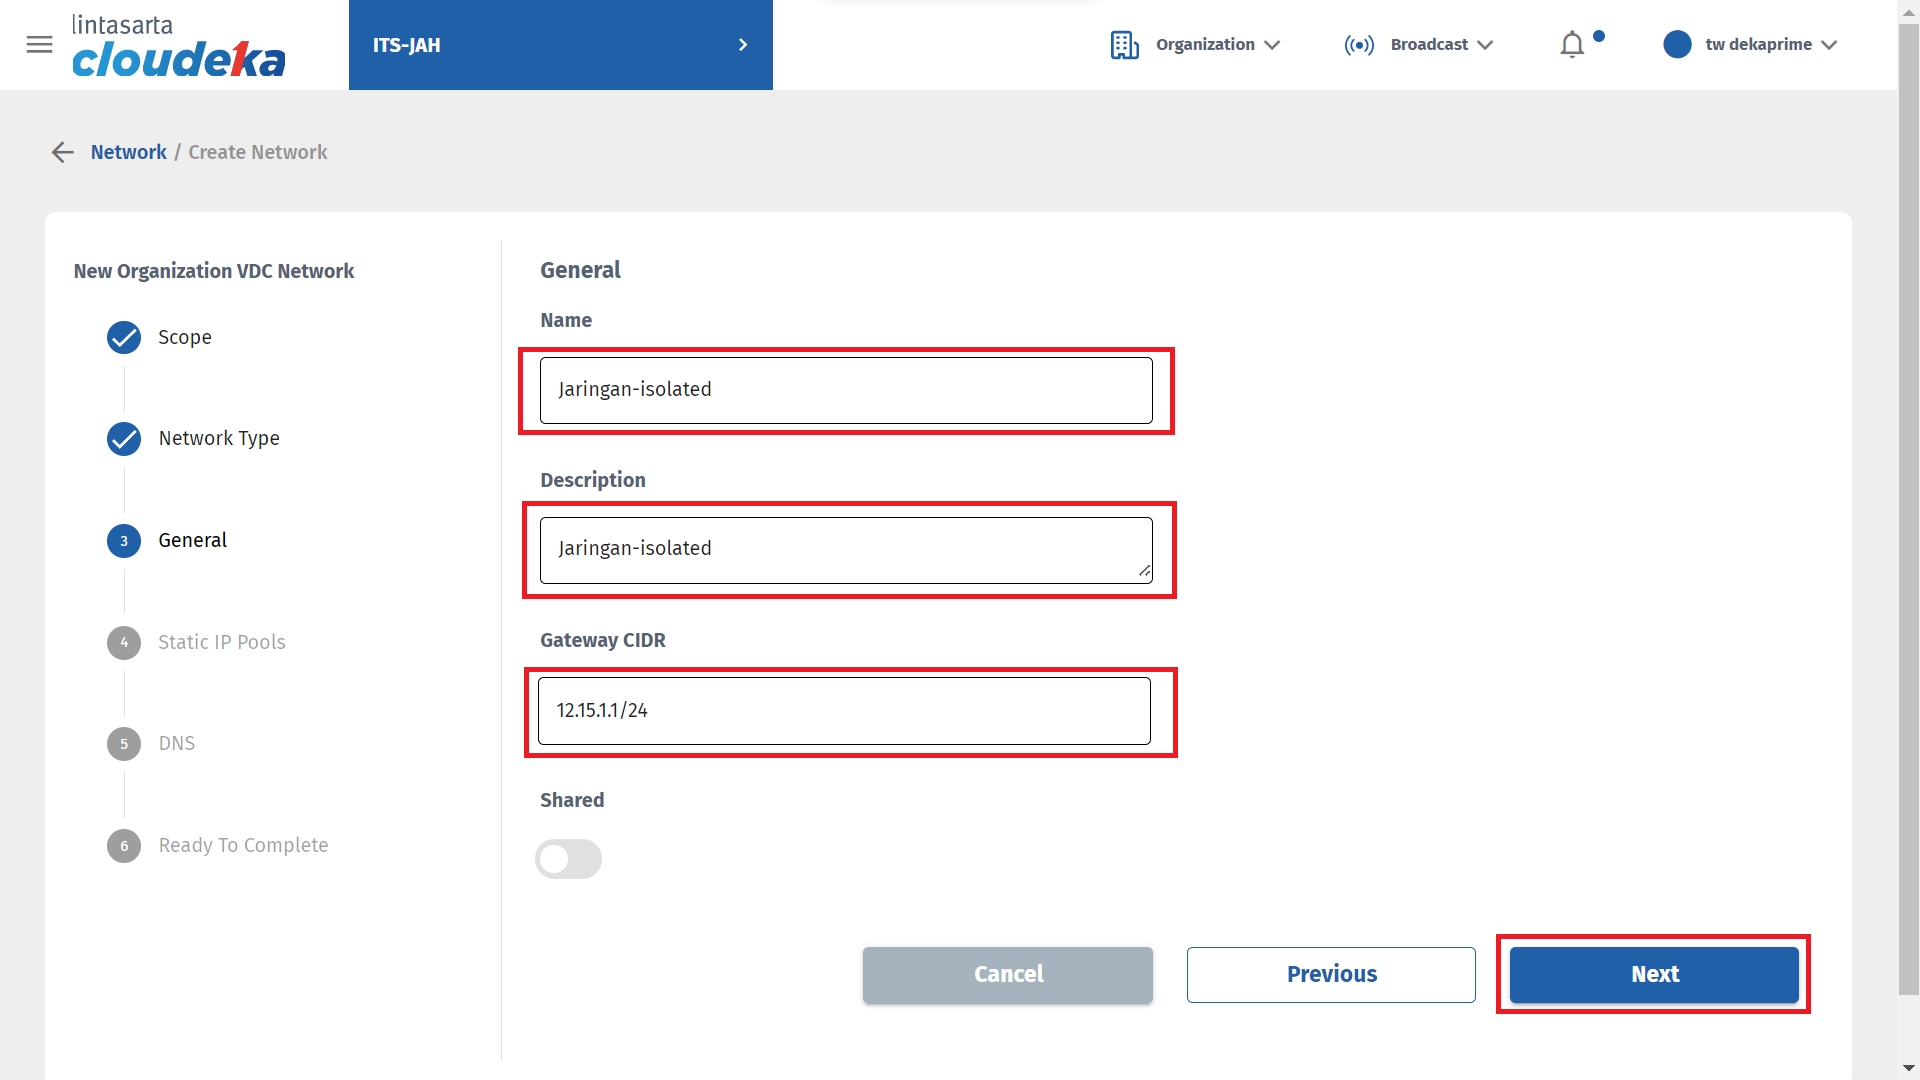Click the user avatar circle
Image resolution: width=1920 pixels, height=1080 pixels.
(1677, 45)
